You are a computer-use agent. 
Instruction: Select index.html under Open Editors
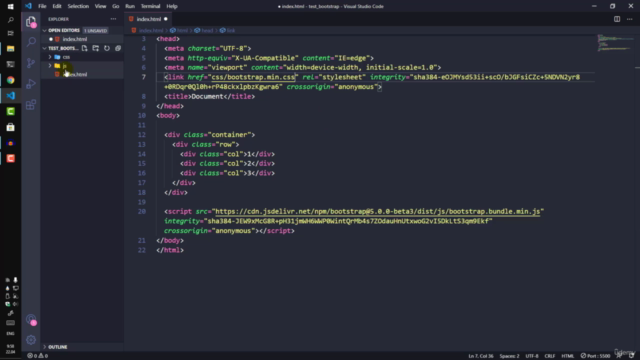click(75, 39)
